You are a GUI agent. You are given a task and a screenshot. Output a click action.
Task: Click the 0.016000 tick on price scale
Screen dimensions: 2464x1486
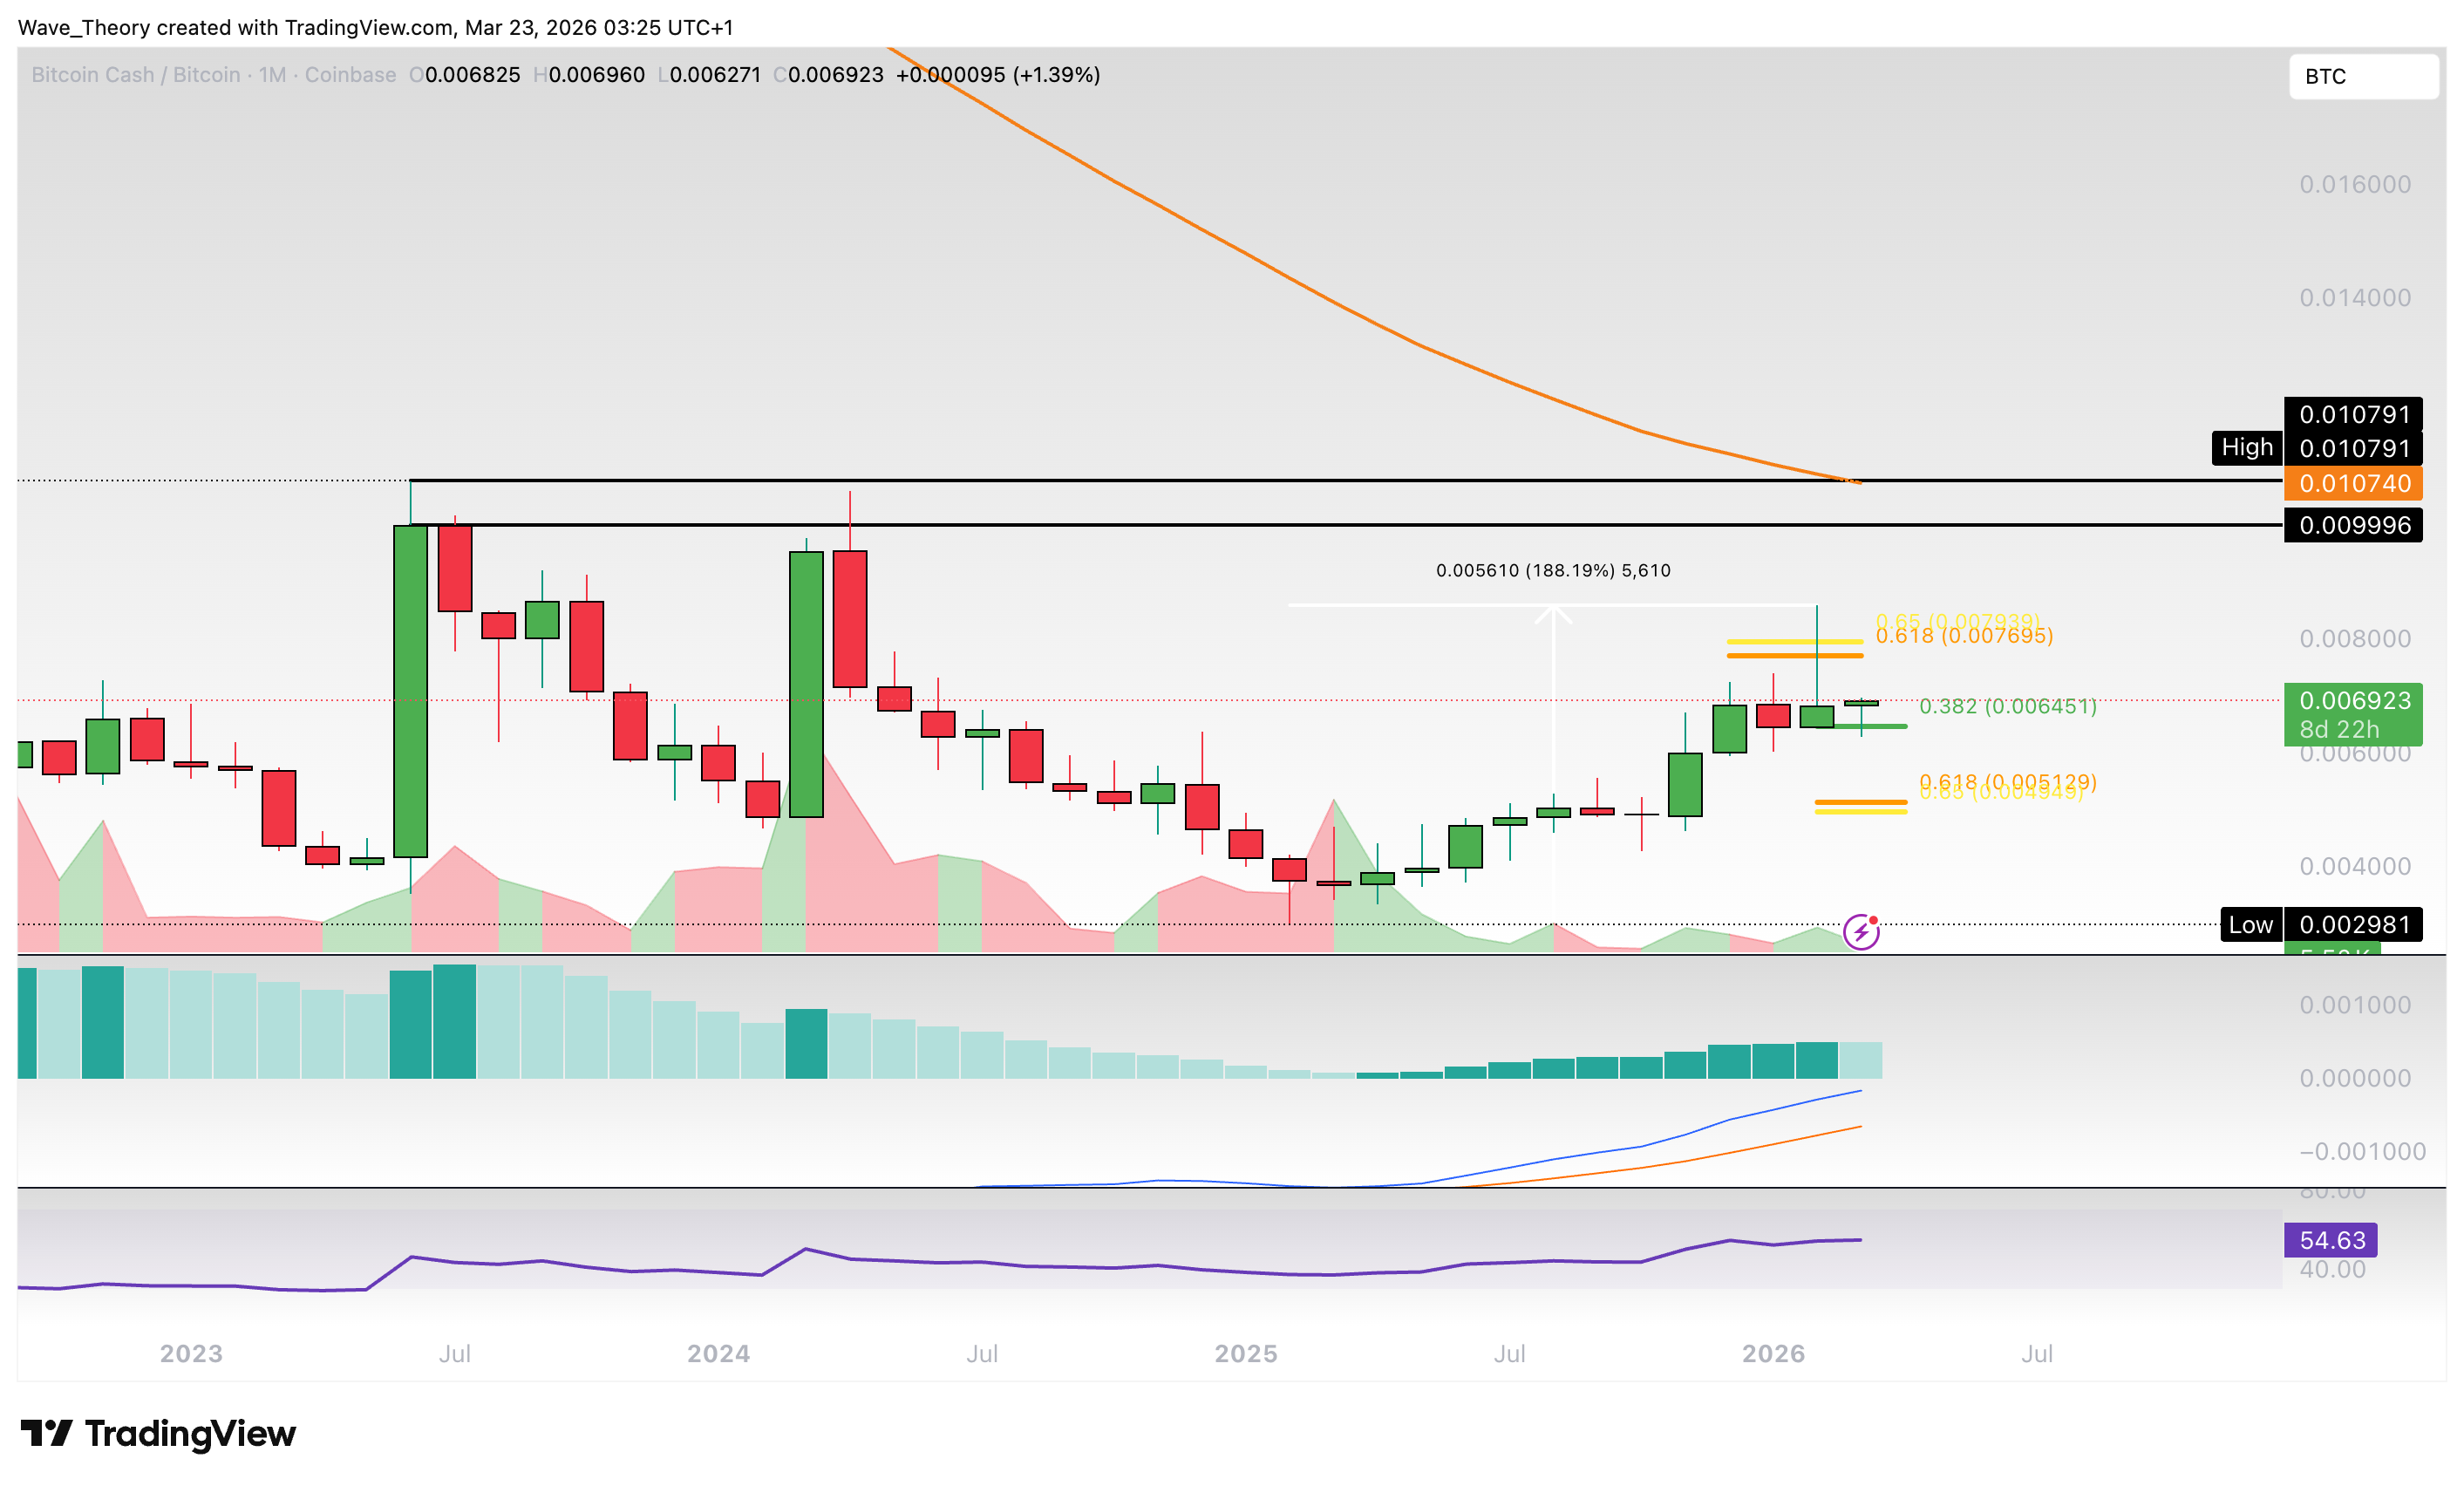(x=2354, y=184)
